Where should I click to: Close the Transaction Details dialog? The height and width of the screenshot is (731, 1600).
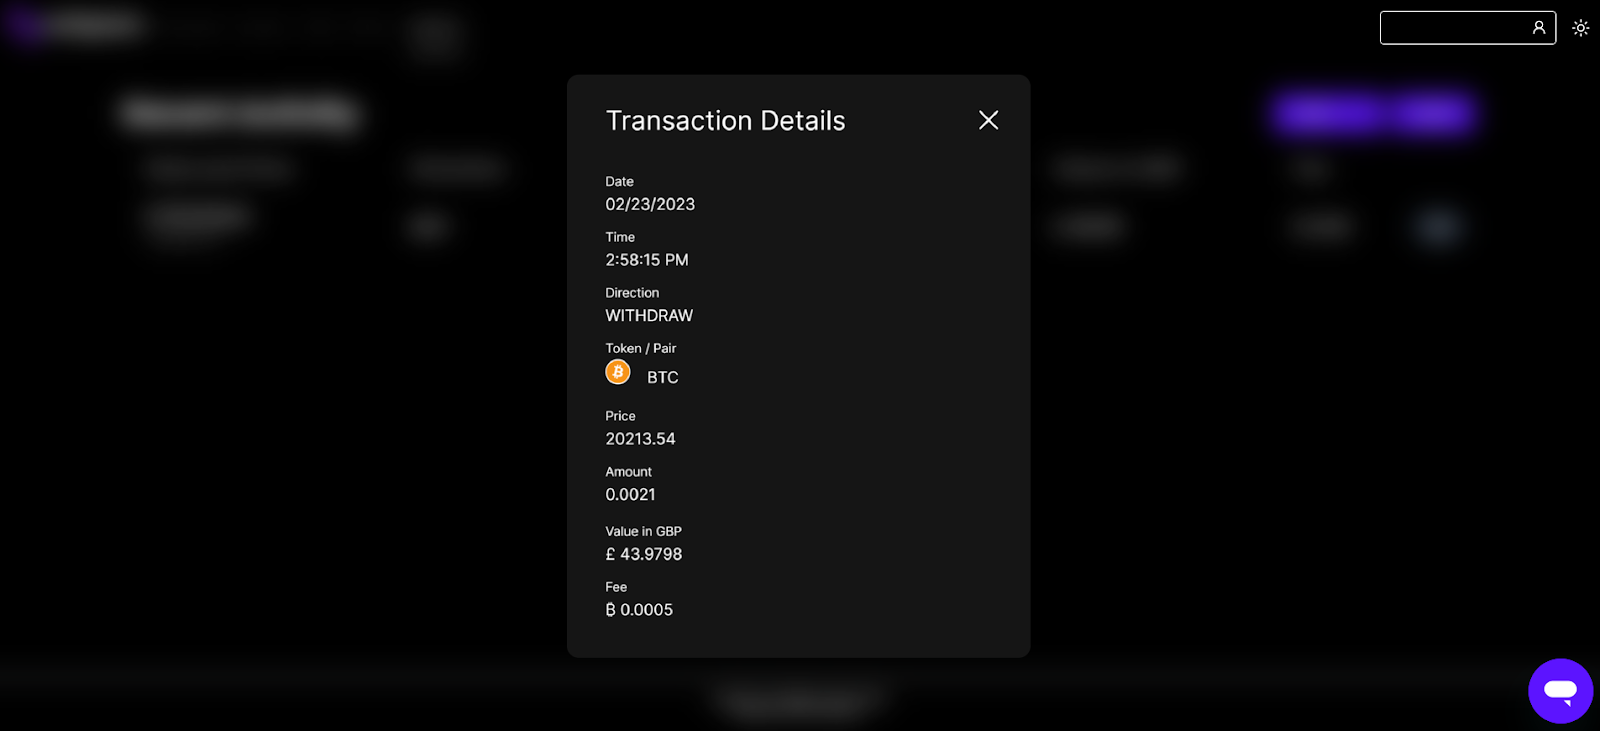tap(988, 120)
